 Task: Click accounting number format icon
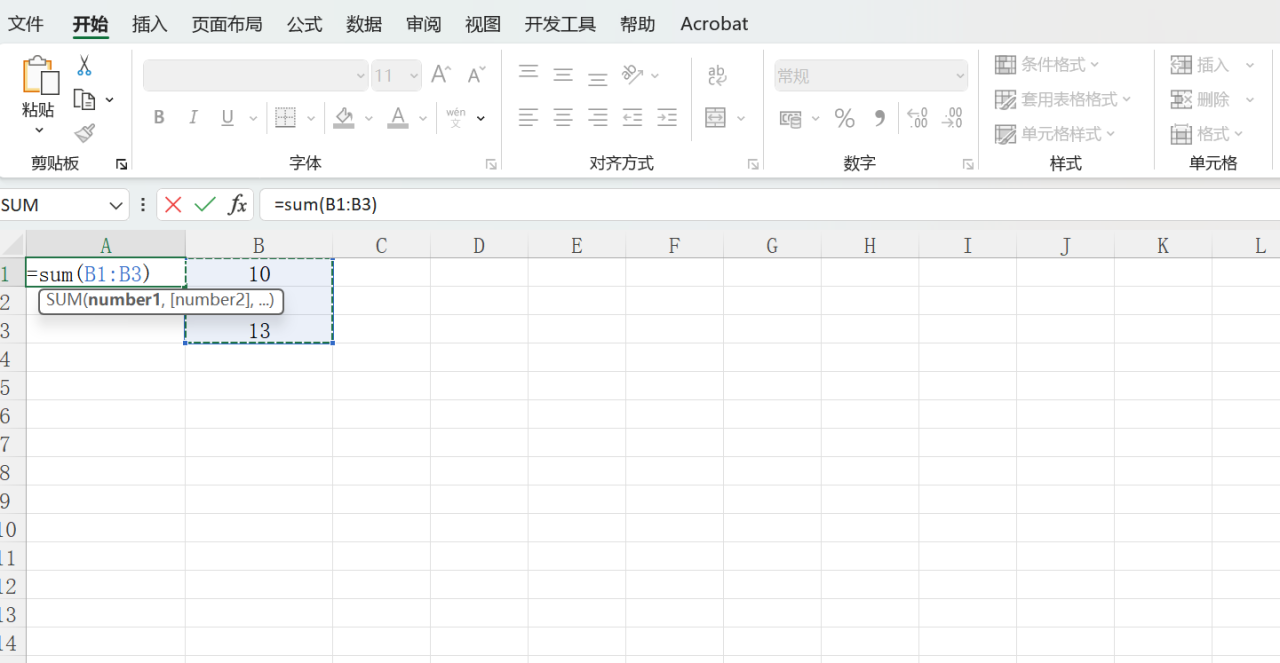click(x=791, y=119)
